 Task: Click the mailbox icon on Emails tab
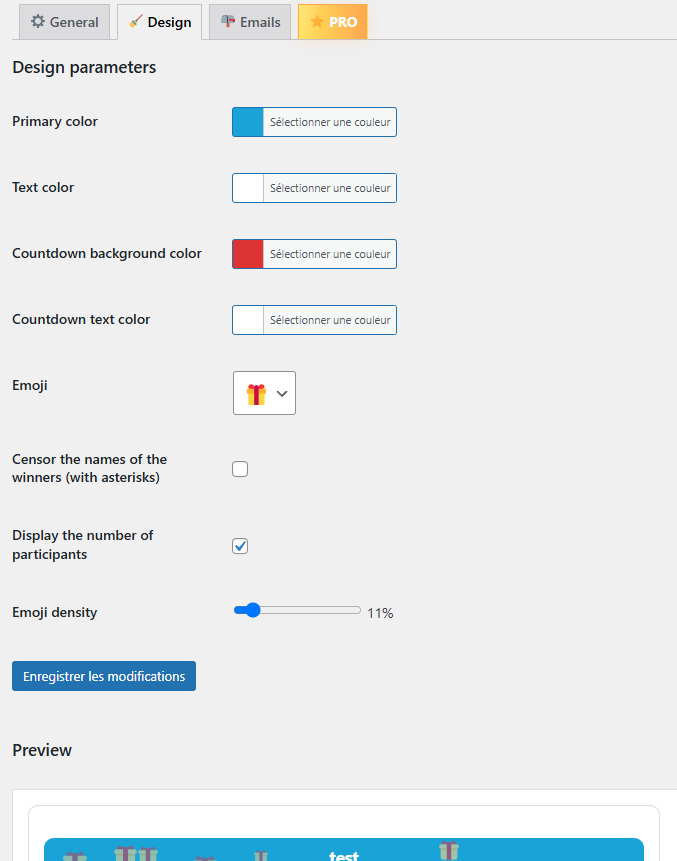click(228, 22)
